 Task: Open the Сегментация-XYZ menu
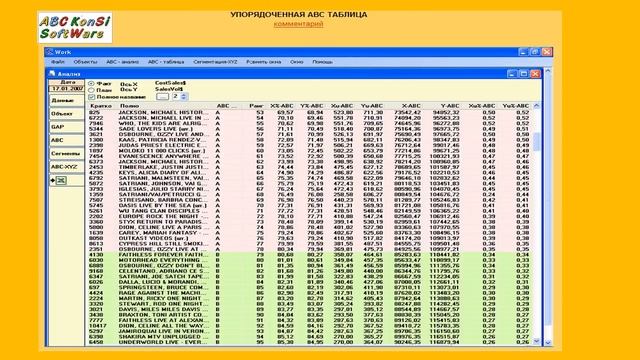tap(215, 62)
